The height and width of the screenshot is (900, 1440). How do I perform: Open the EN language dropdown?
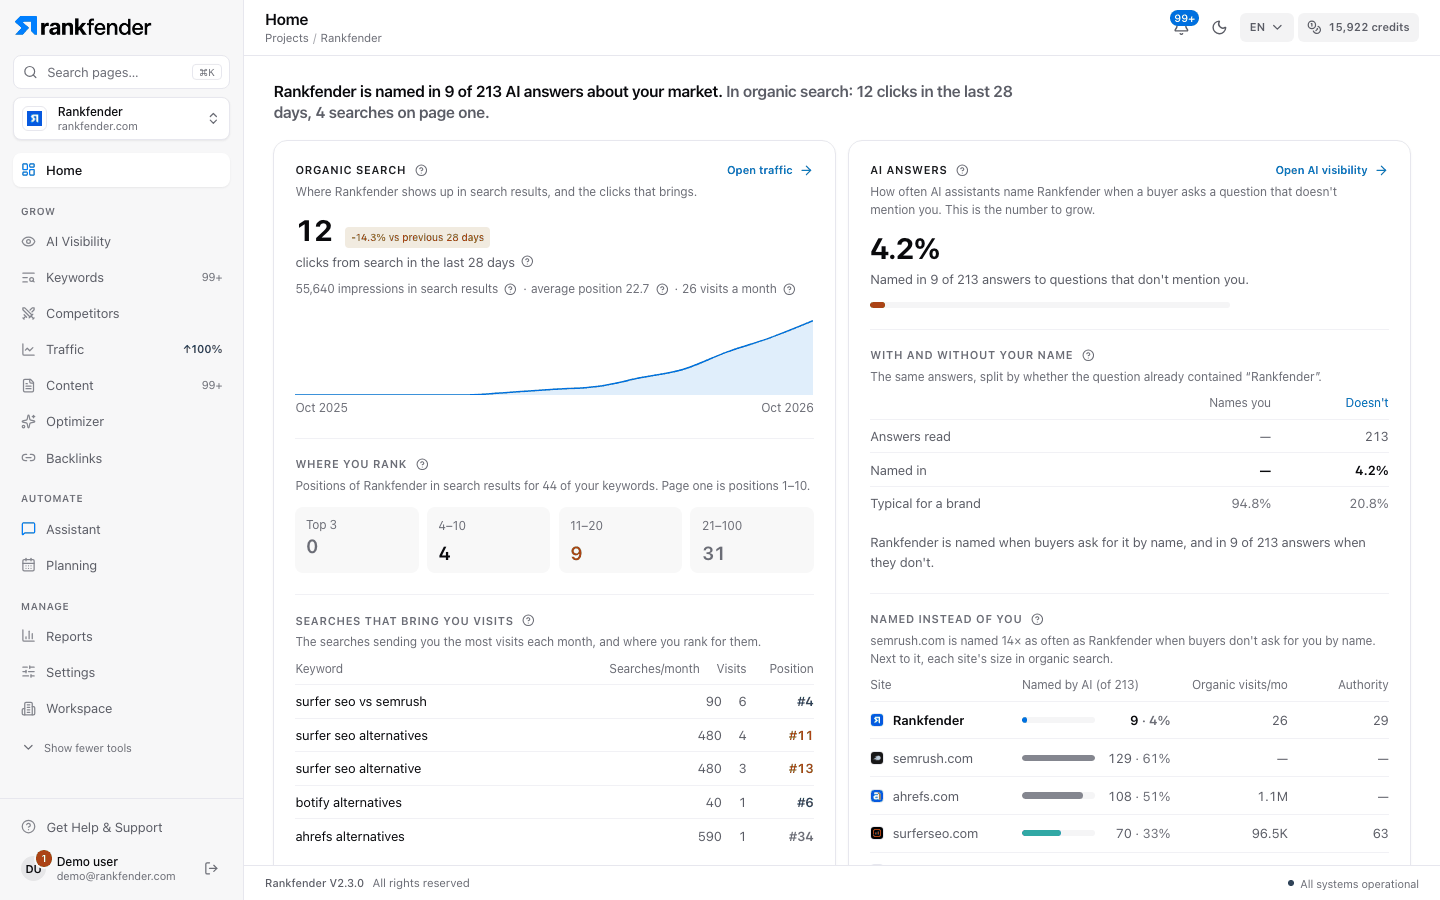(1266, 28)
